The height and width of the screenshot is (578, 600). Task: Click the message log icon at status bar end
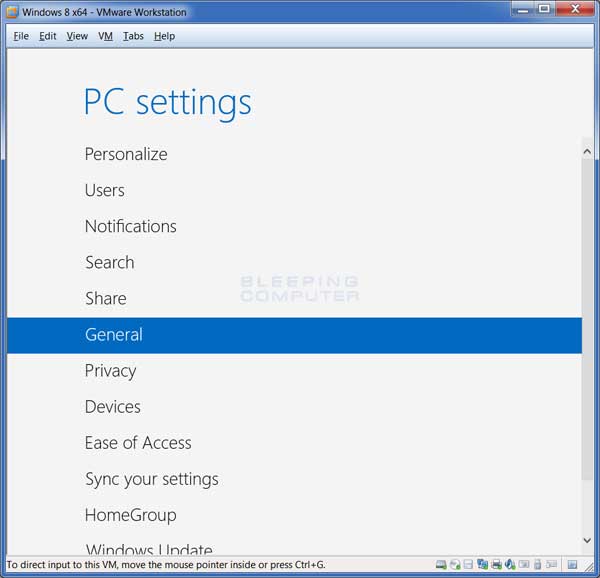[572, 564]
